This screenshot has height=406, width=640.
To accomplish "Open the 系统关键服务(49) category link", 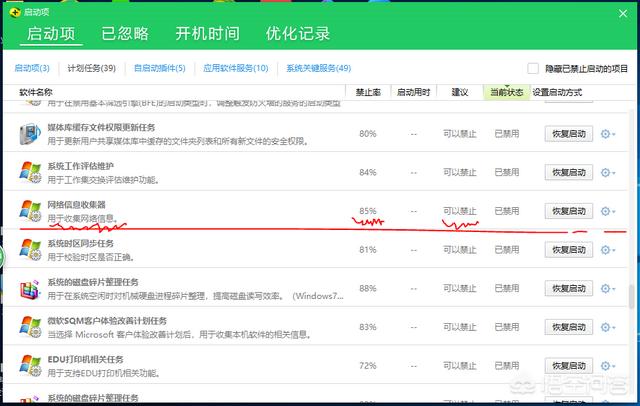I will pyautogui.click(x=318, y=68).
